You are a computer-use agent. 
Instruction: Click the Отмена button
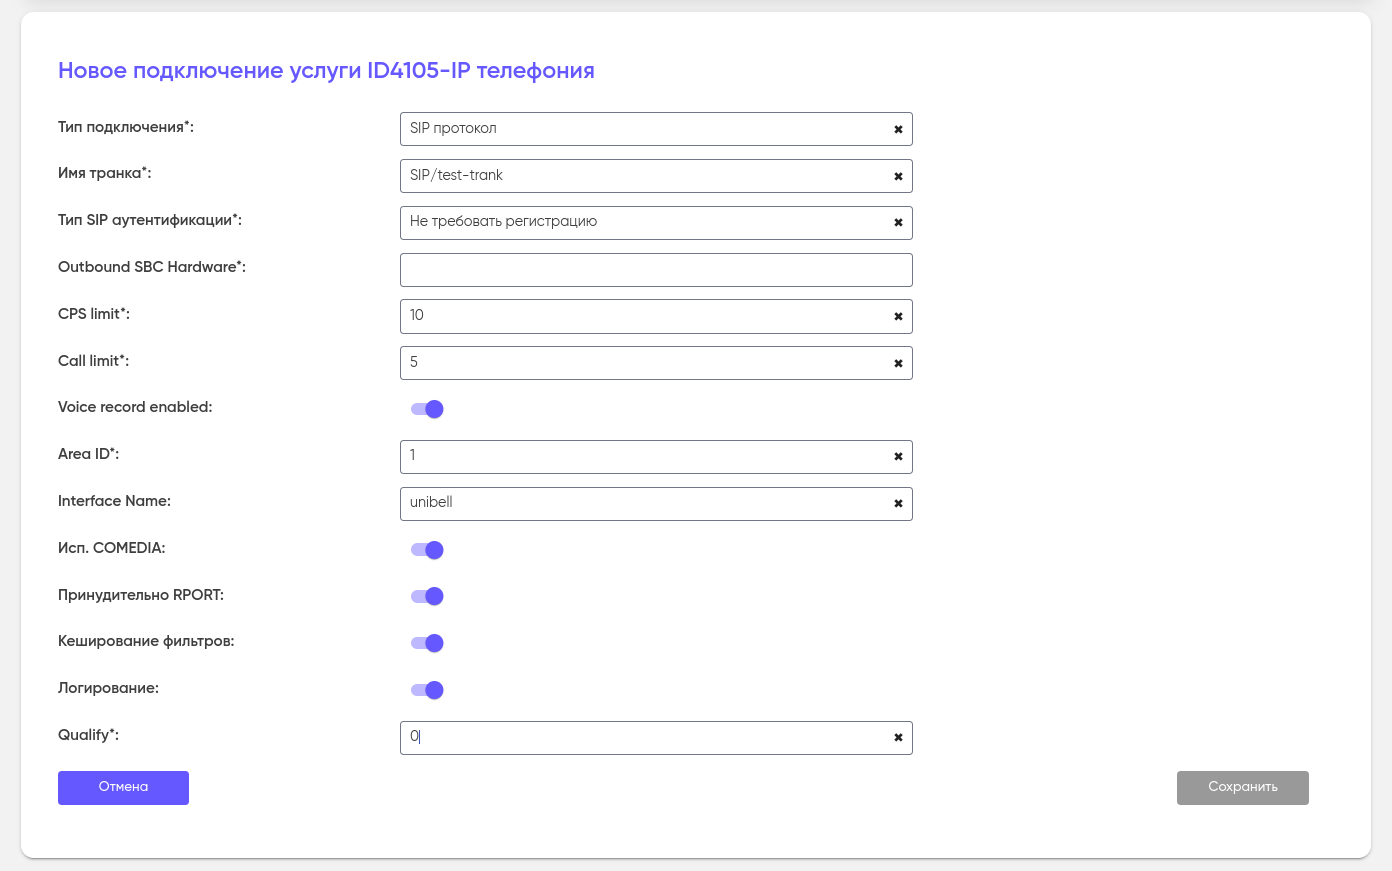click(x=123, y=788)
